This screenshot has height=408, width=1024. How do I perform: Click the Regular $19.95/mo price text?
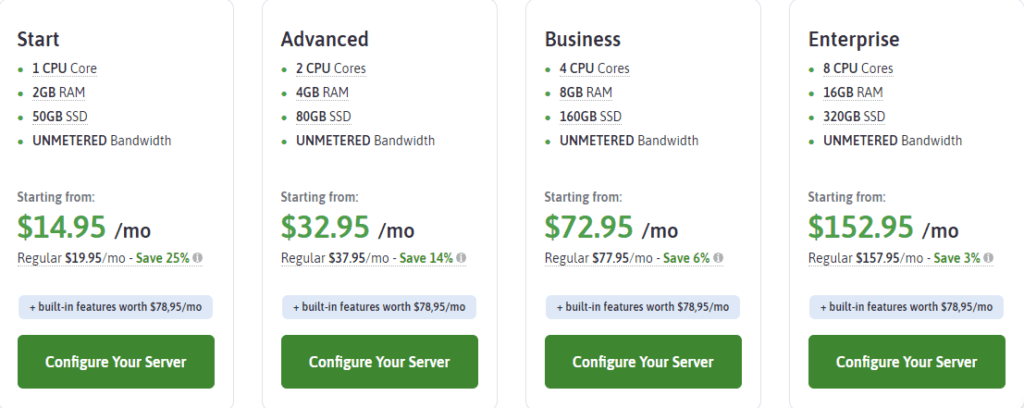pos(71,259)
